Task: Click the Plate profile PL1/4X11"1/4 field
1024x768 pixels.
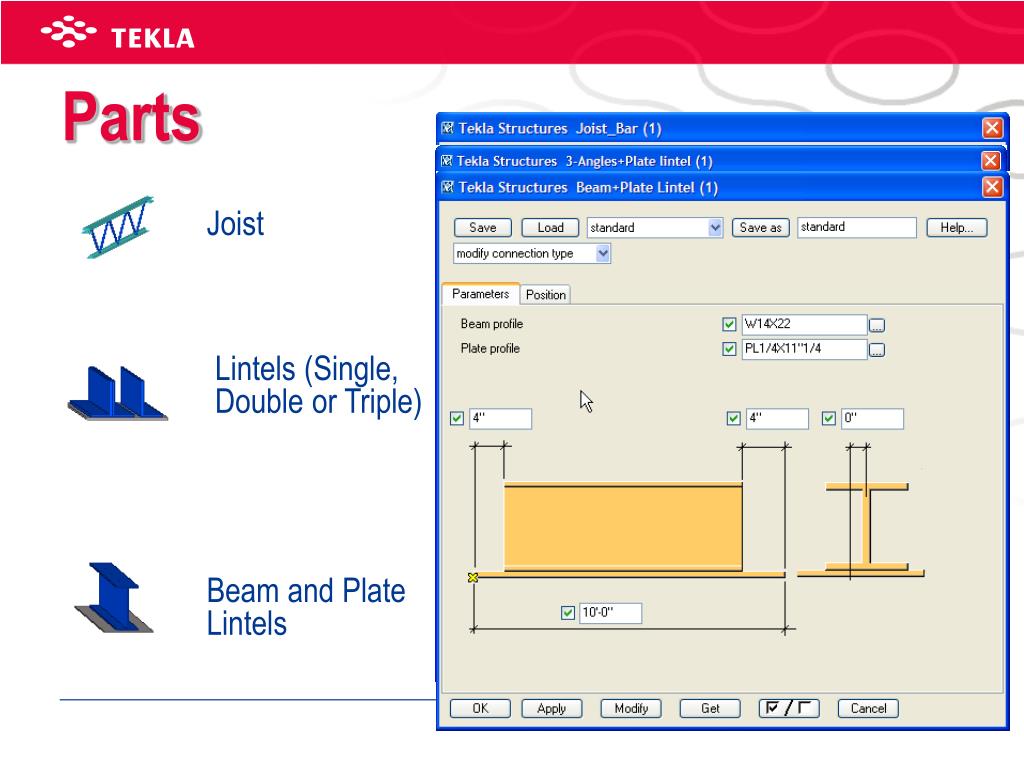Action: coord(805,349)
